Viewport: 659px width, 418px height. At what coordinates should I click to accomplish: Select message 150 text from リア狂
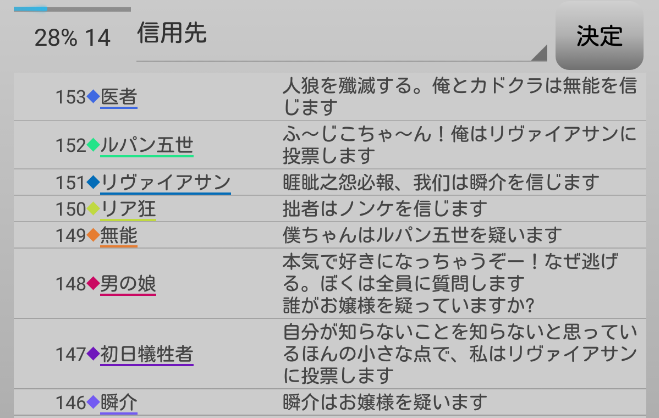click(x=385, y=209)
